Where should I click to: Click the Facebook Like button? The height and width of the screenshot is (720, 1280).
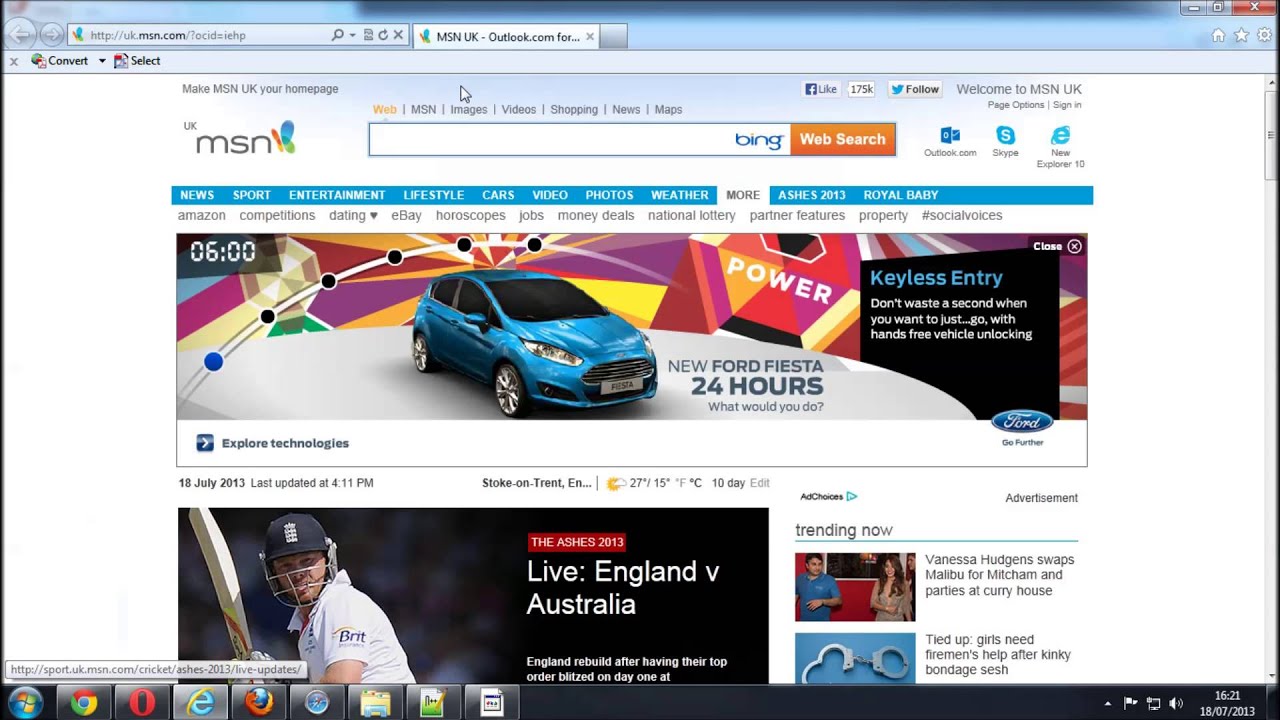tap(821, 89)
